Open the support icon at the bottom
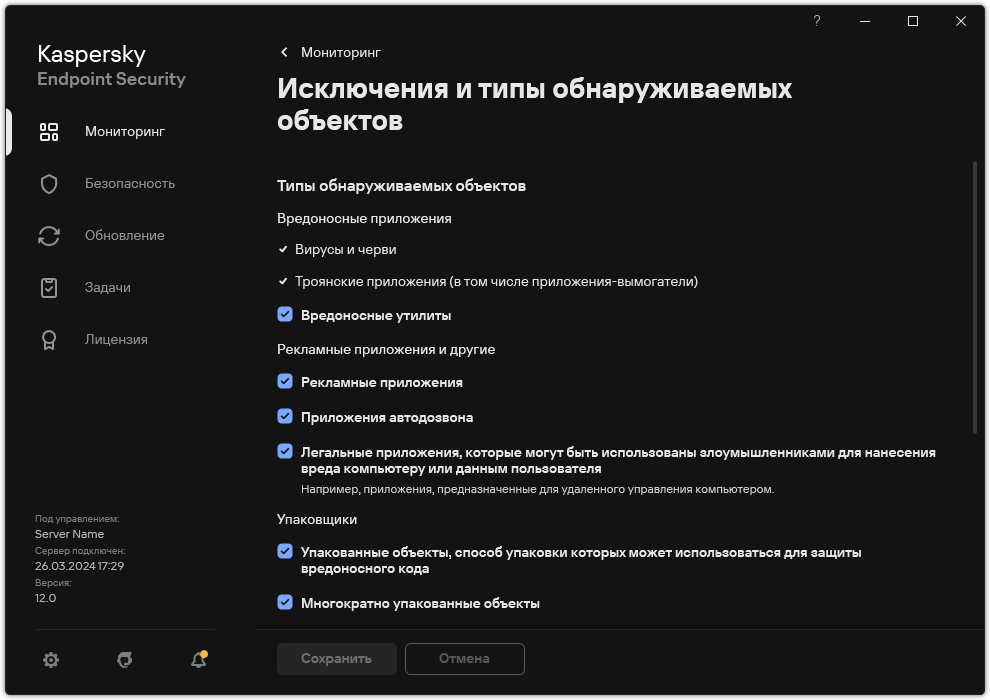 [124, 660]
